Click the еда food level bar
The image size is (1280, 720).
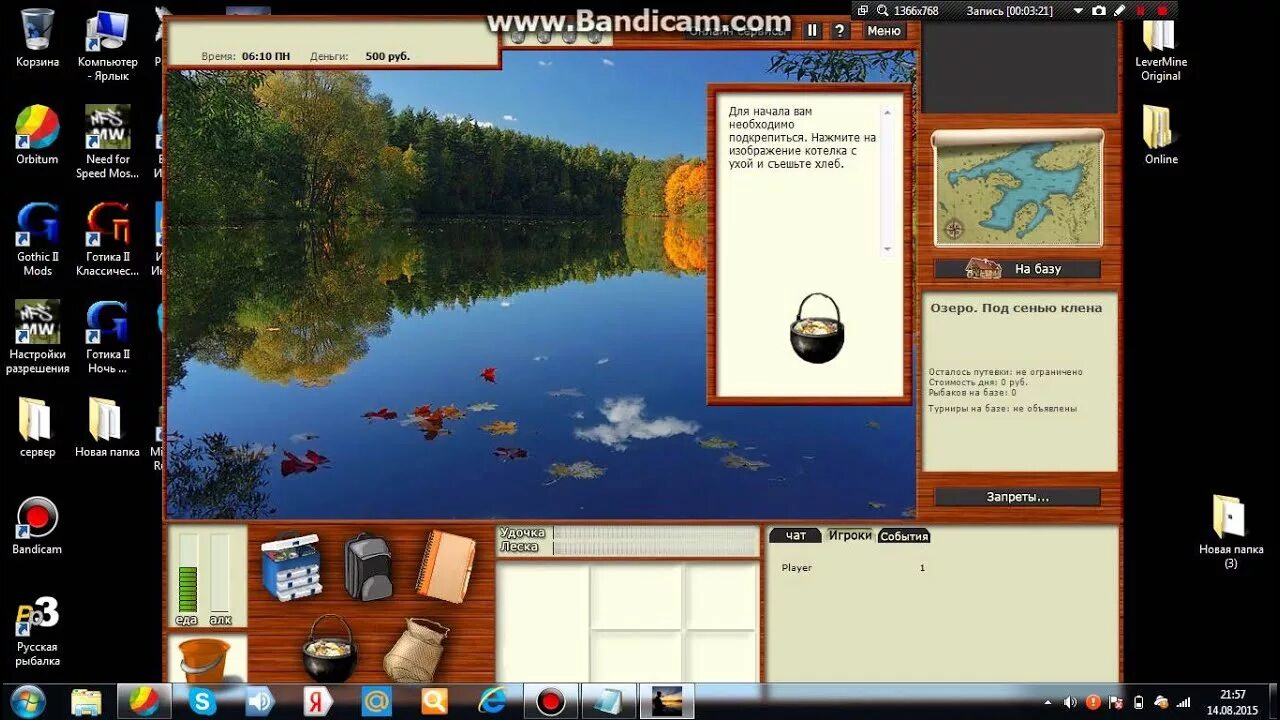[x=188, y=573]
